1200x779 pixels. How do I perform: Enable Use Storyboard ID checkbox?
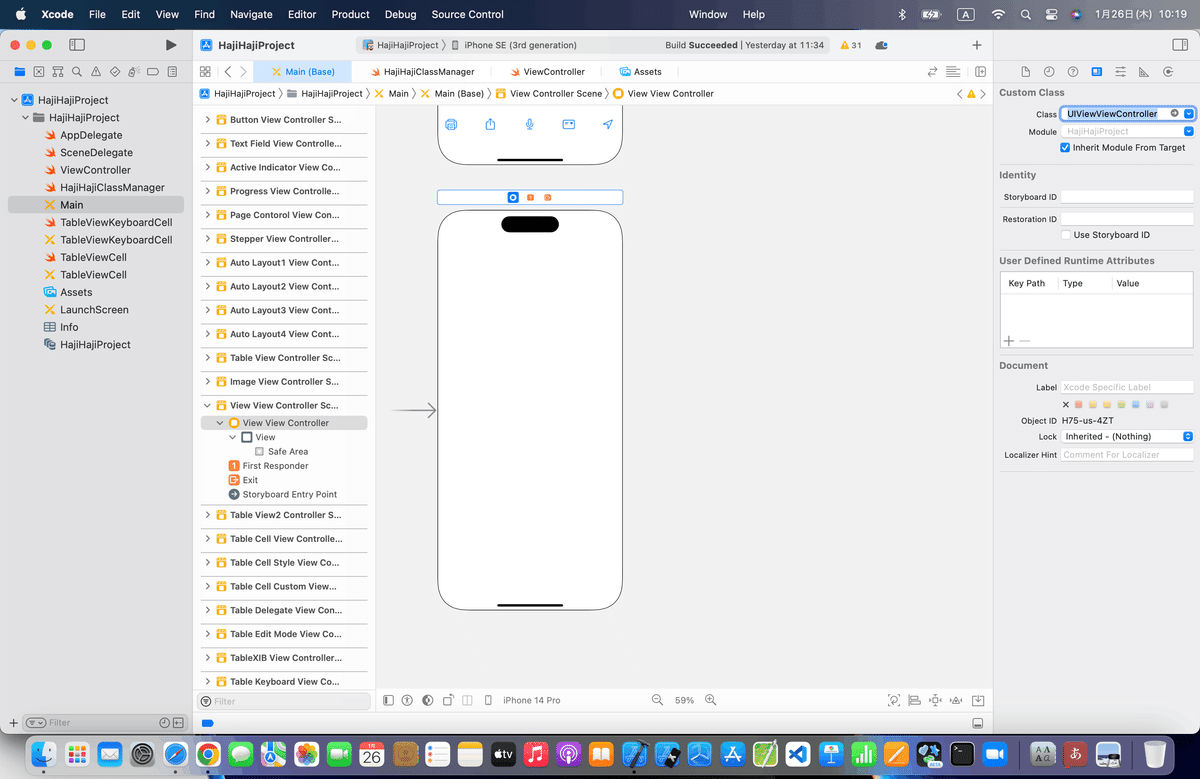point(1066,235)
